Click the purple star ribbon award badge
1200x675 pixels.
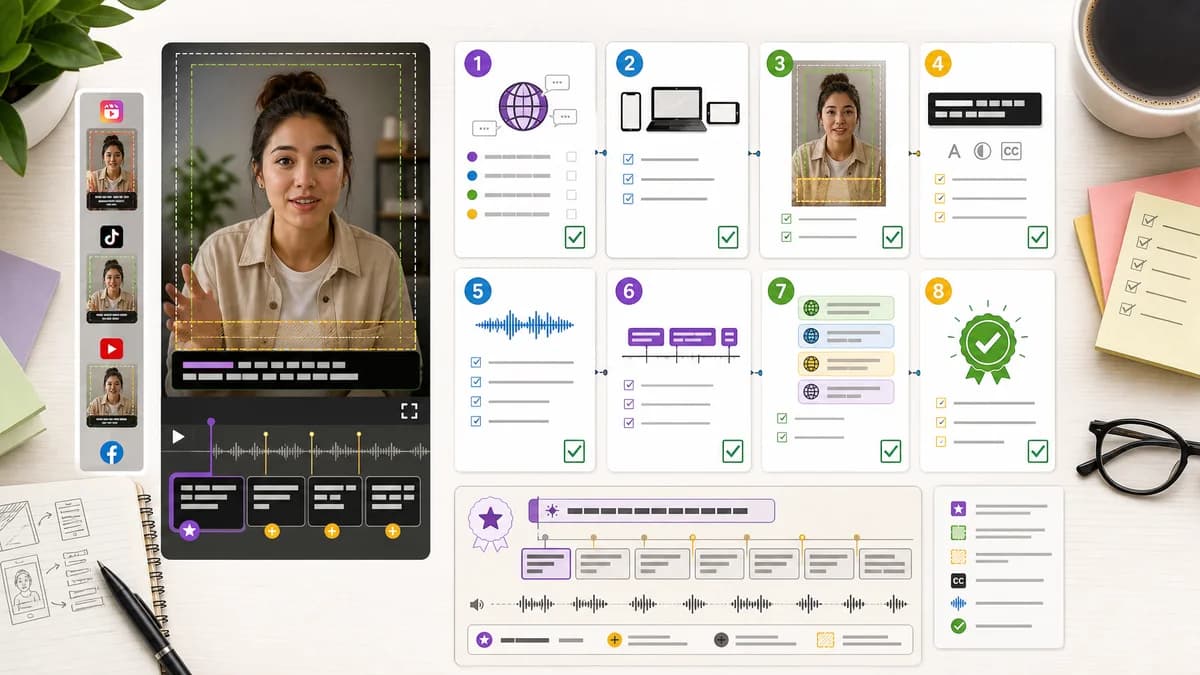(x=490, y=522)
